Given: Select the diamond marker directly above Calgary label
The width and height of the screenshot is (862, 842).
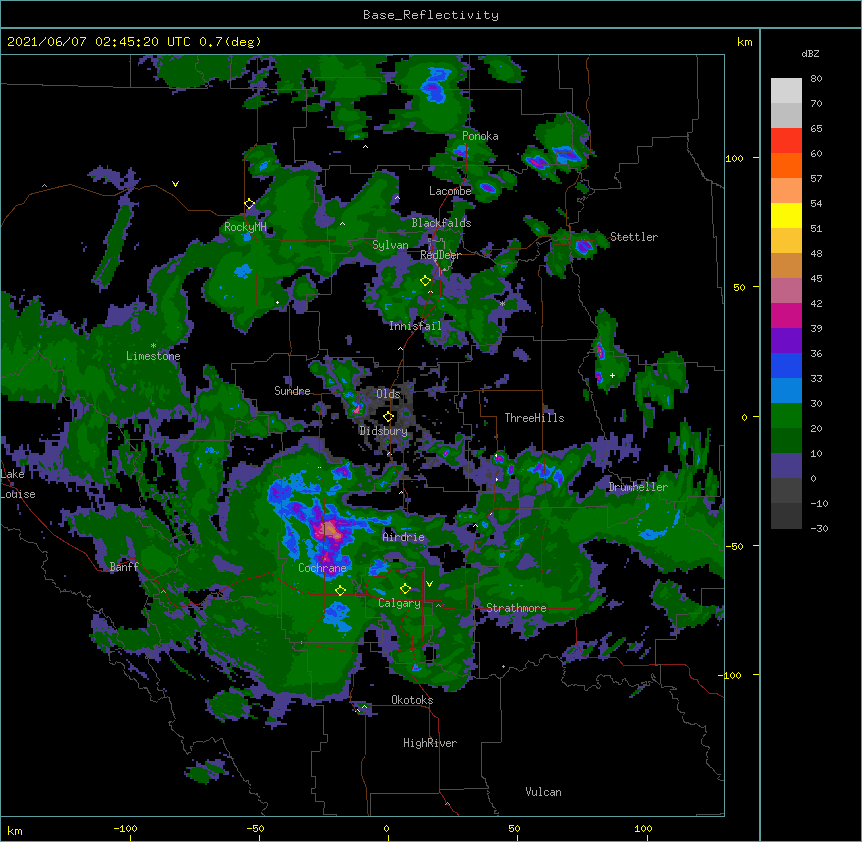Looking at the screenshot, I should pyautogui.click(x=405, y=589).
